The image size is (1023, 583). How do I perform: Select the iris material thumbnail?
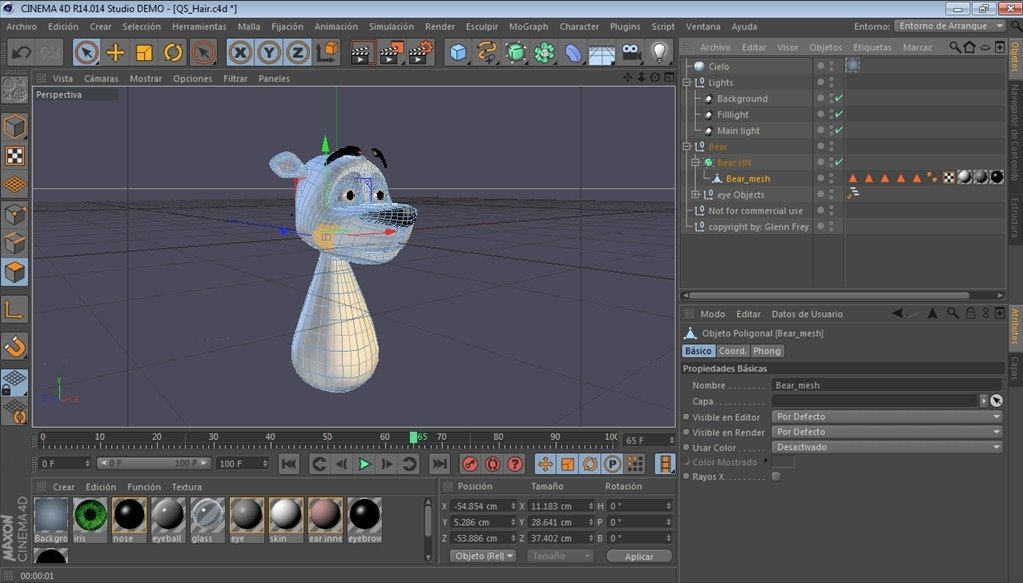tap(90, 516)
